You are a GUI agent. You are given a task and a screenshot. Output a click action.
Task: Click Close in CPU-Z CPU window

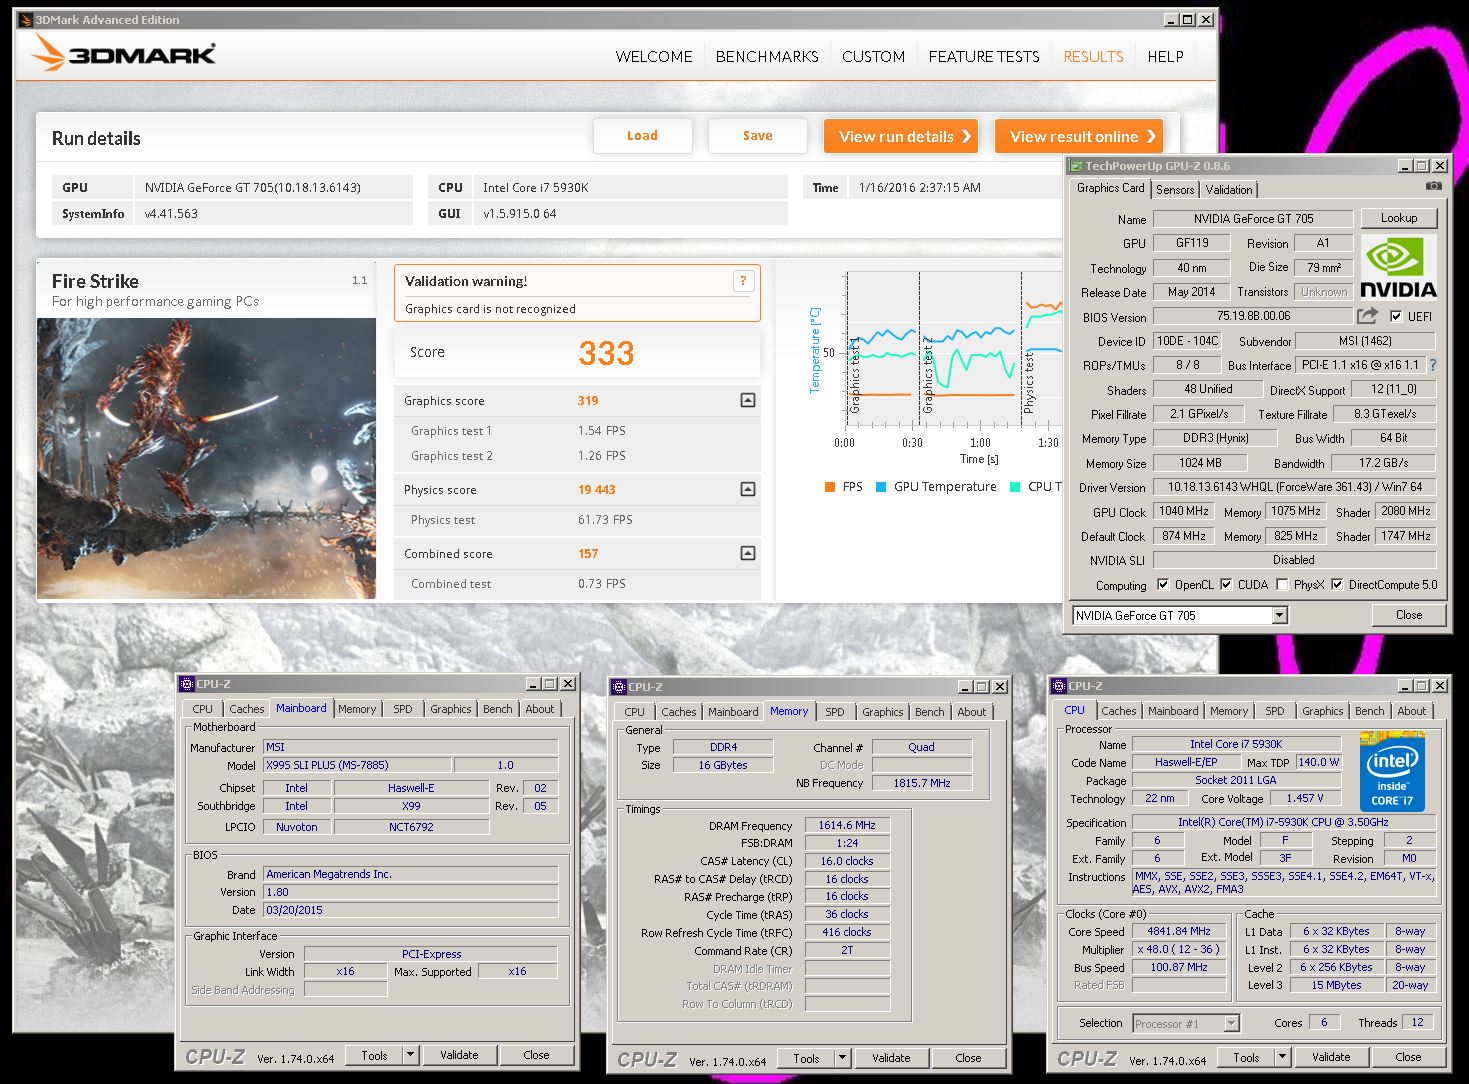(x=1408, y=1057)
